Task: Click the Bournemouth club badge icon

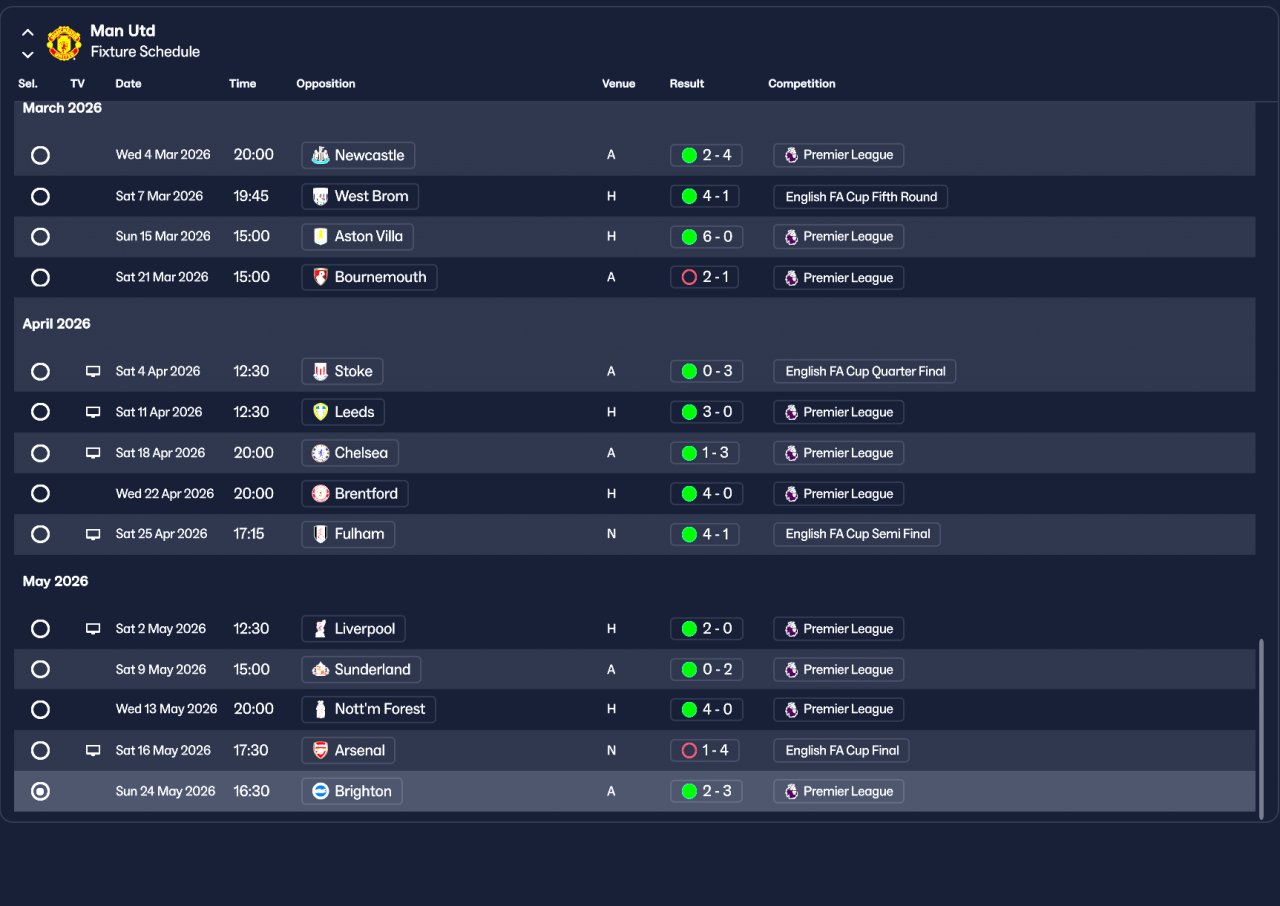Action: pyautogui.click(x=320, y=277)
